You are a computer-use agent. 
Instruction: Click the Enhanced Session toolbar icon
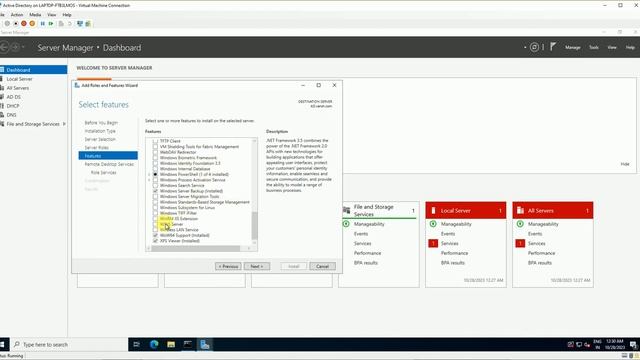80,24
